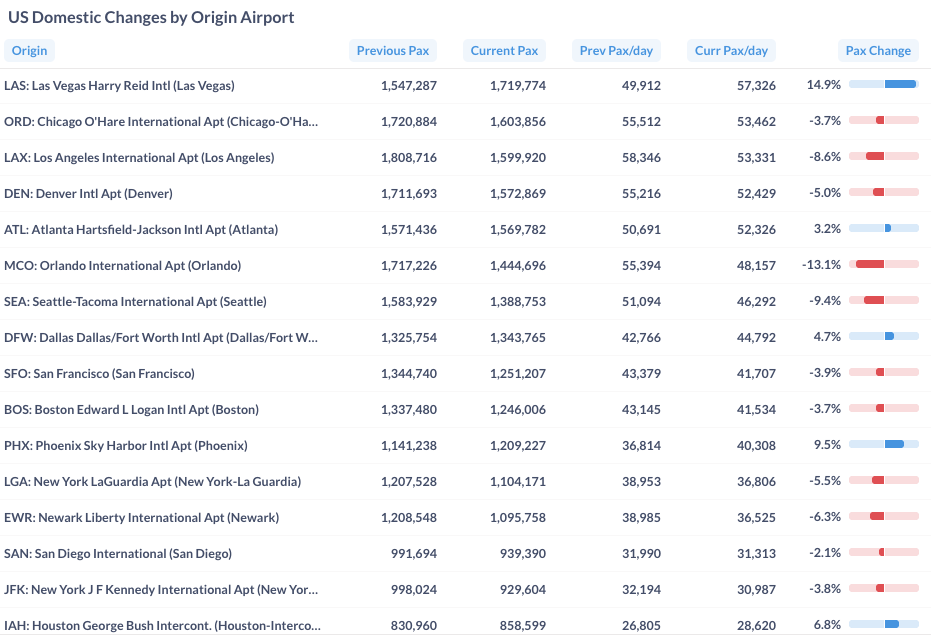Image resolution: width=931 pixels, height=637 pixels.
Task: Click Phoenix's 9.5% pax change bar
Action: [883, 445]
